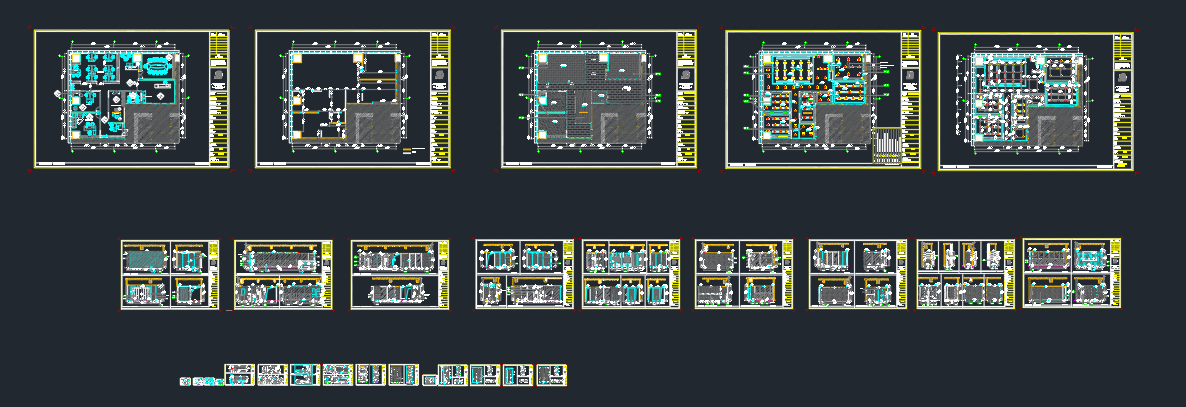Select the last small detail sheet in the bottom row

[552, 375]
